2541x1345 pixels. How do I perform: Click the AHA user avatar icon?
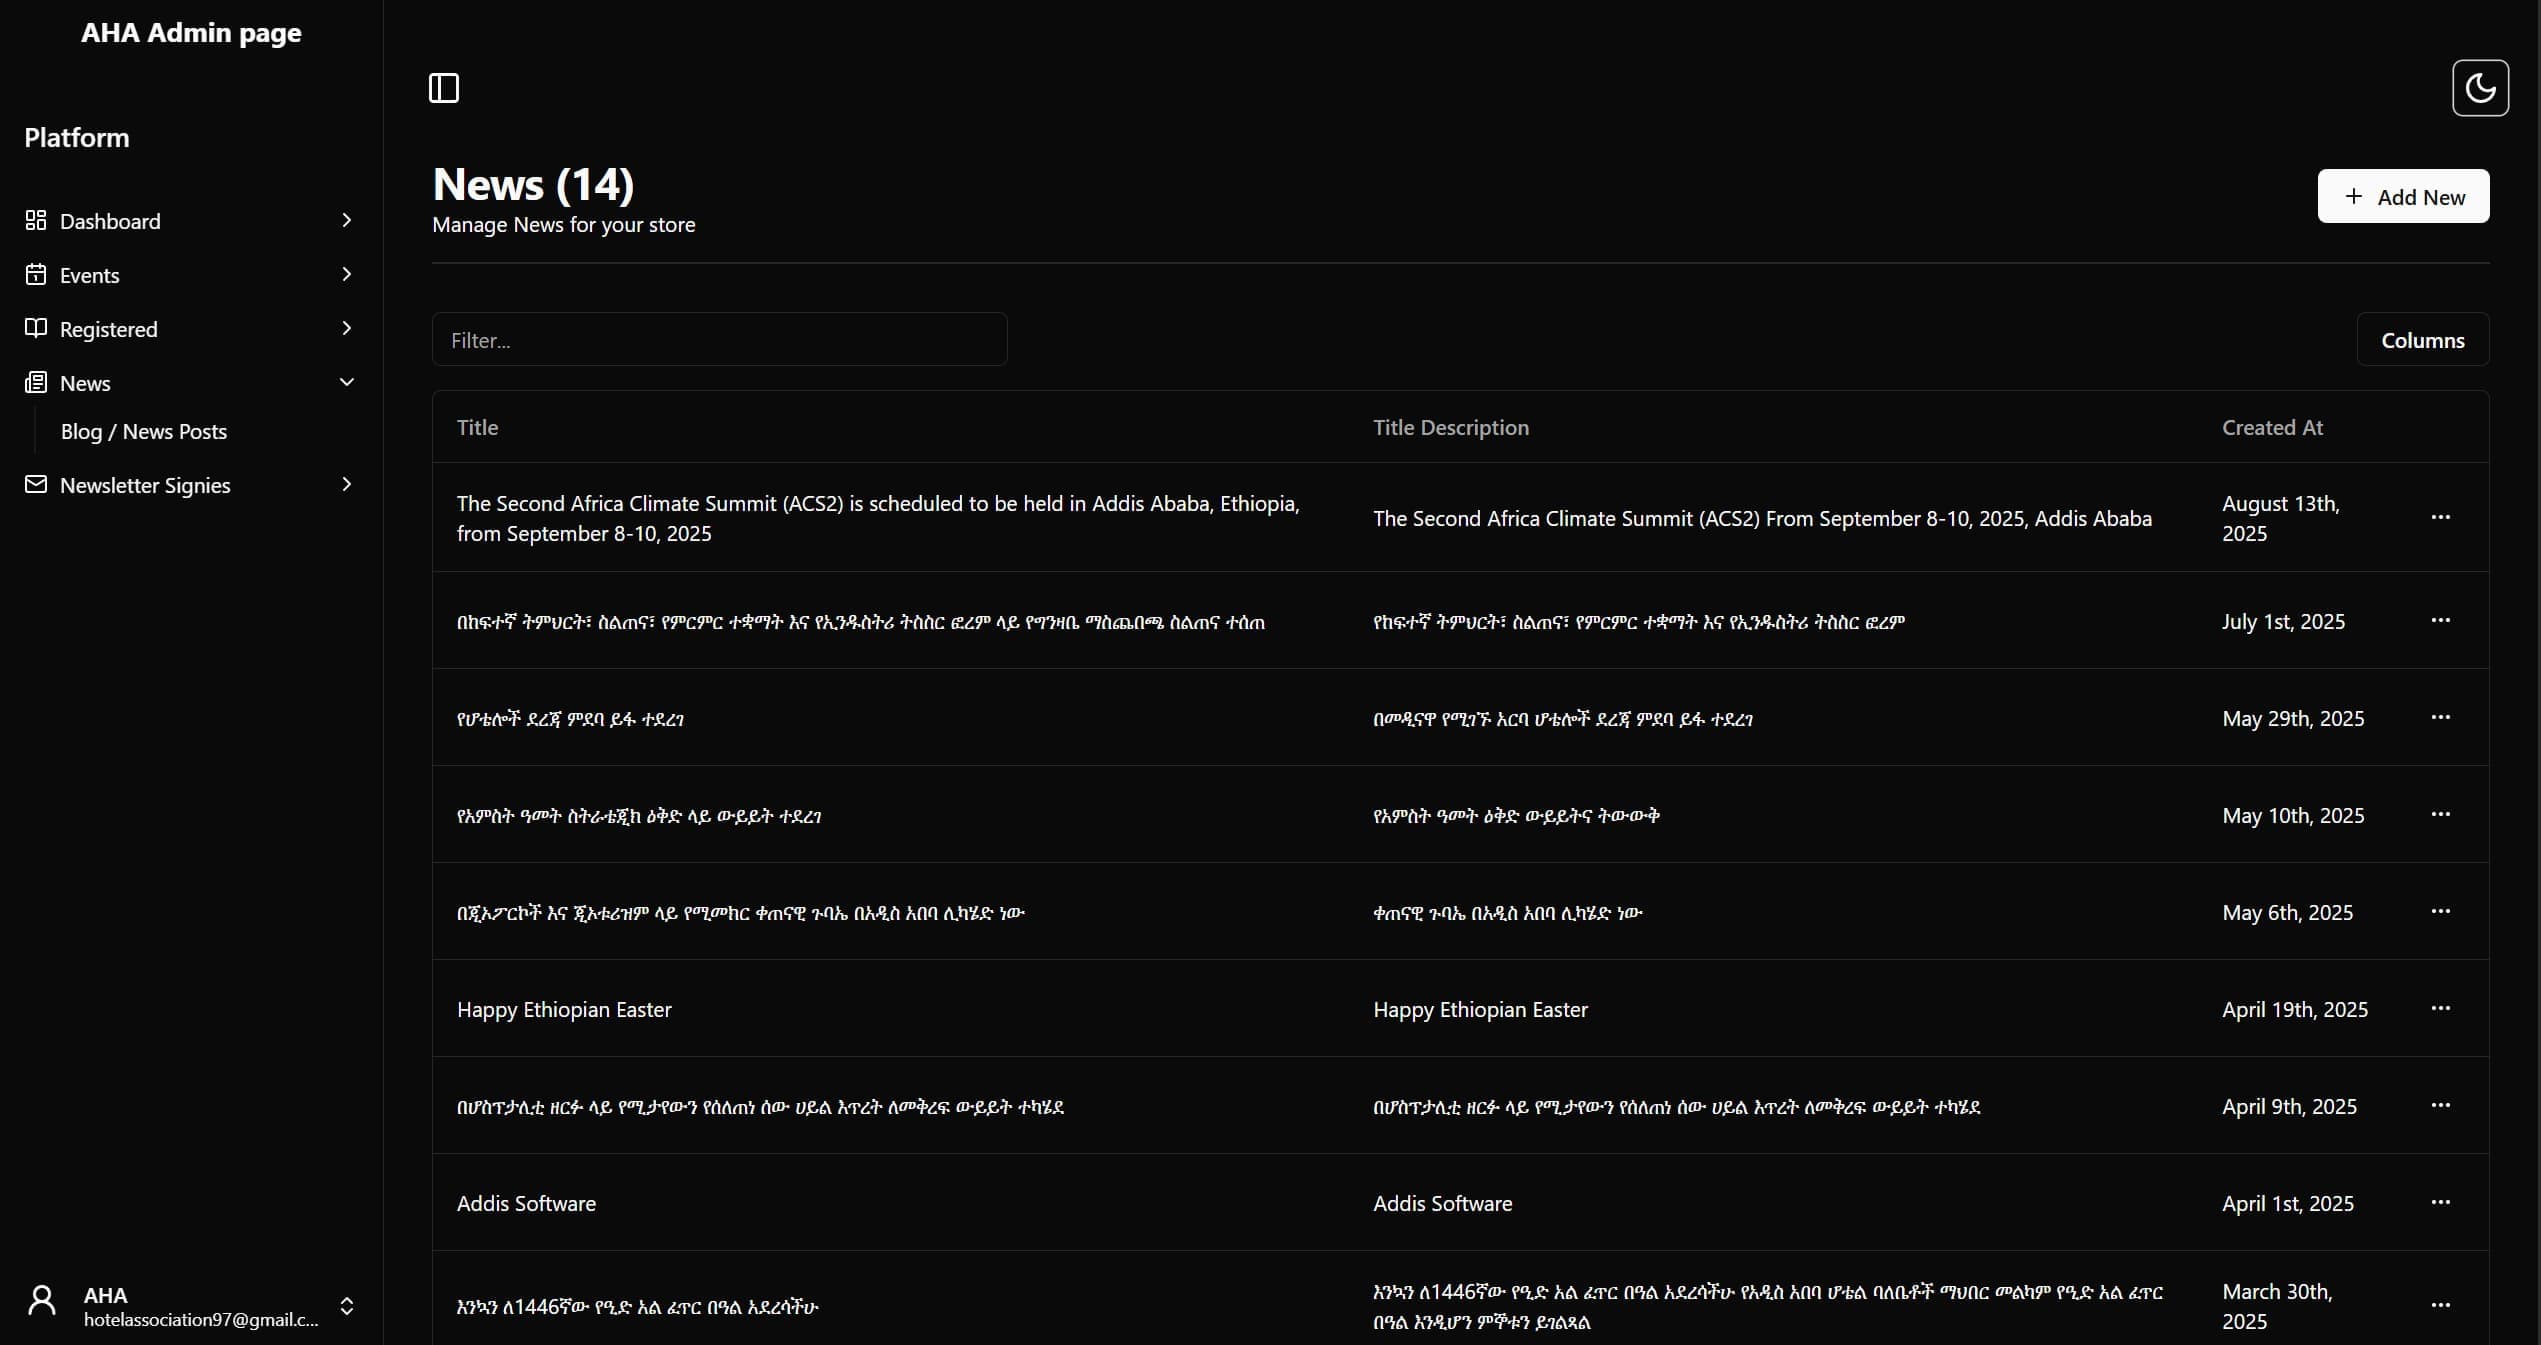point(42,1301)
